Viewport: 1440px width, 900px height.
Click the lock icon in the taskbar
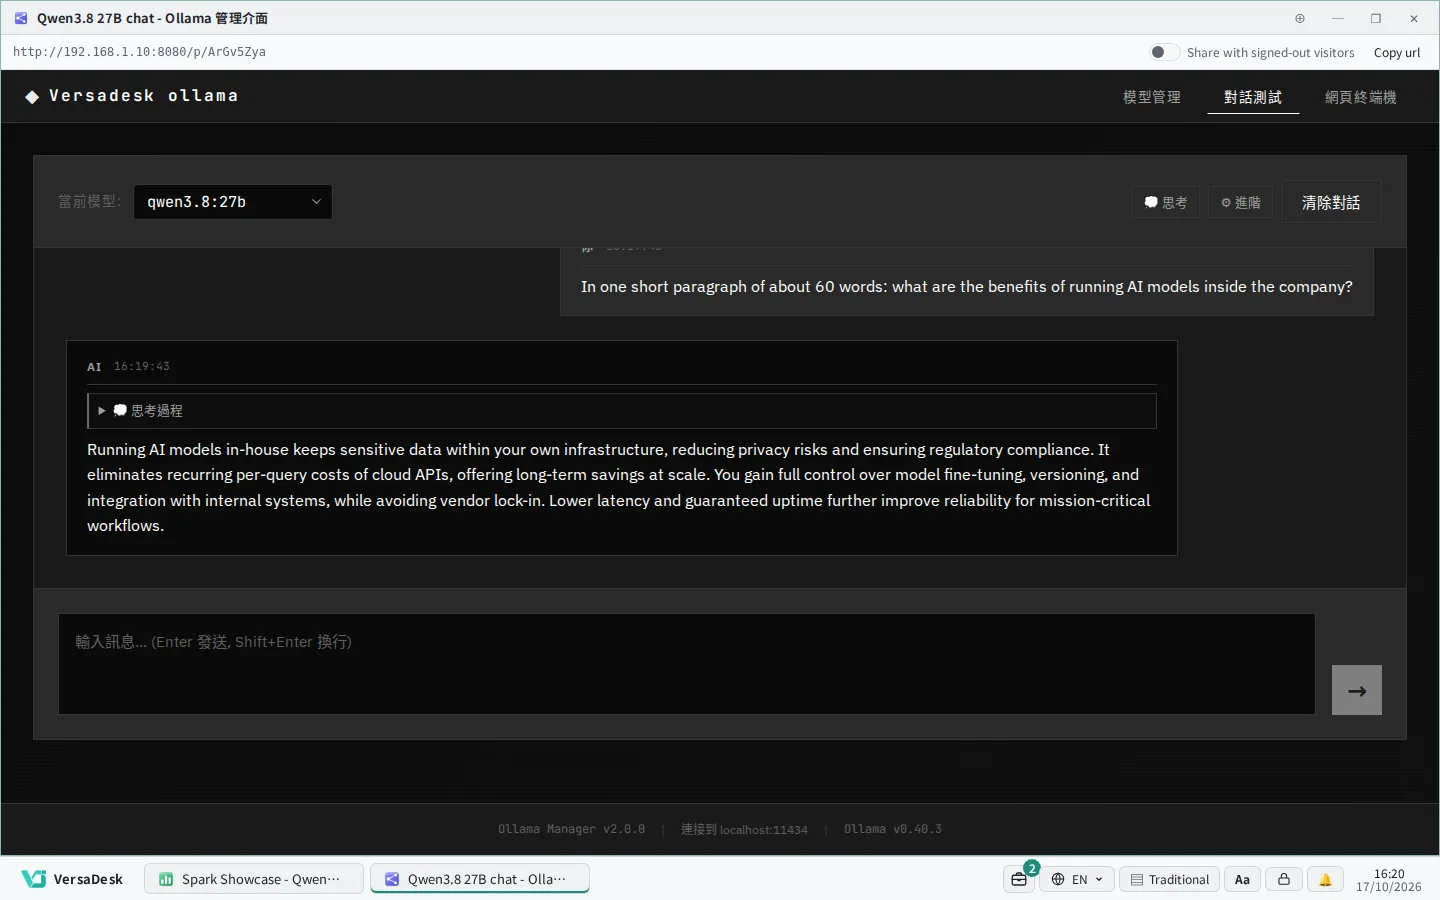(1284, 879)
